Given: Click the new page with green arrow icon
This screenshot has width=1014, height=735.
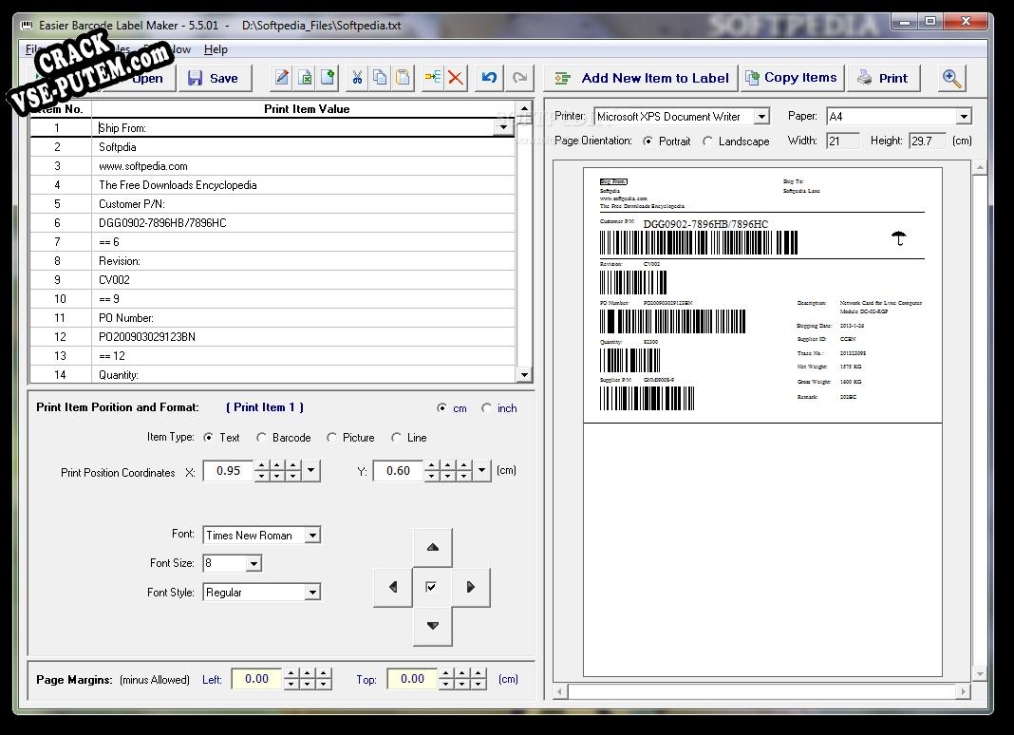Looking at the screenshot, I should pos(328,78).
